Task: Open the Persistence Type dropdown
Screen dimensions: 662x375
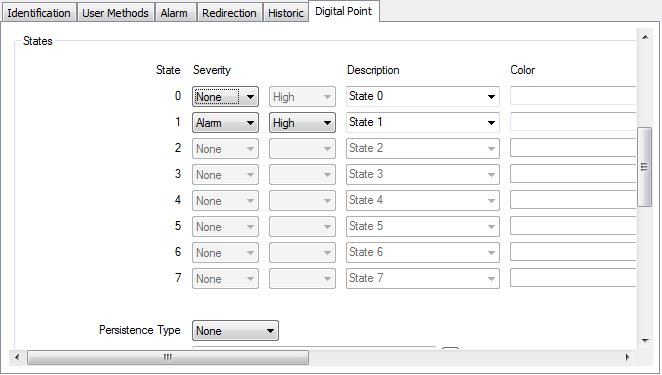Action: (x=235, y=331)
